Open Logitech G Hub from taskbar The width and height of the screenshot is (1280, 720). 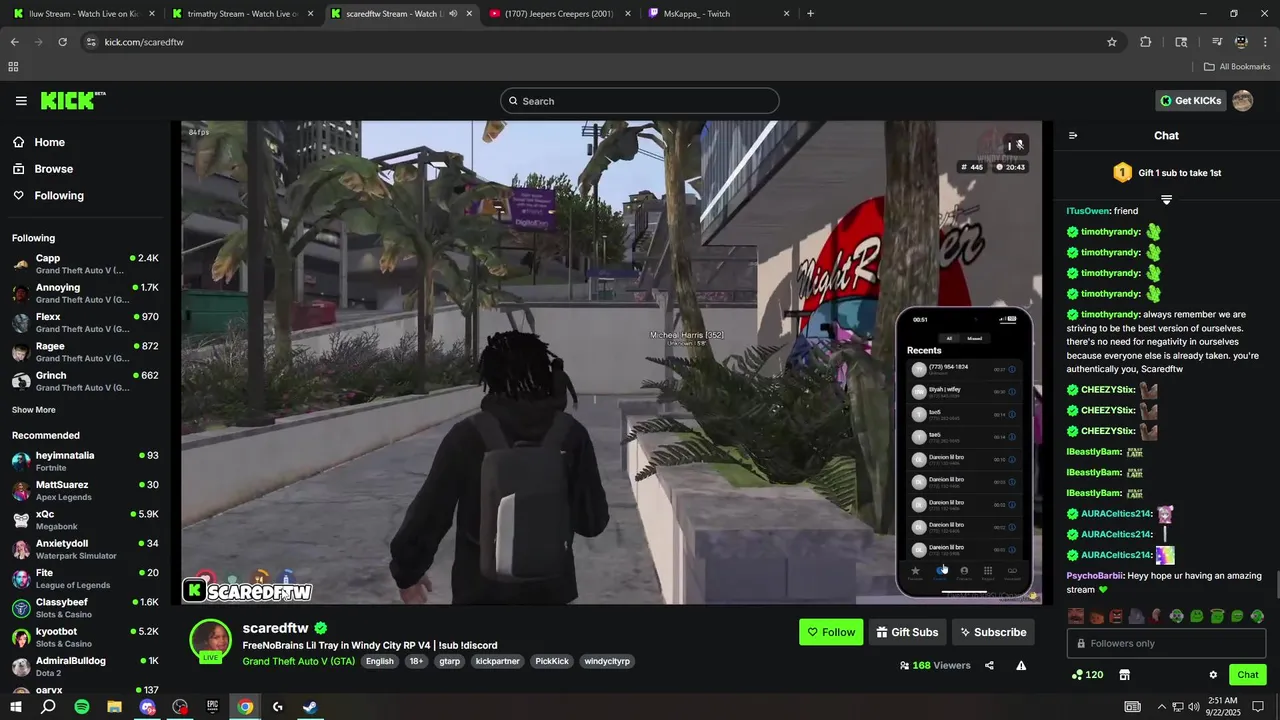[x=277, y=707]
